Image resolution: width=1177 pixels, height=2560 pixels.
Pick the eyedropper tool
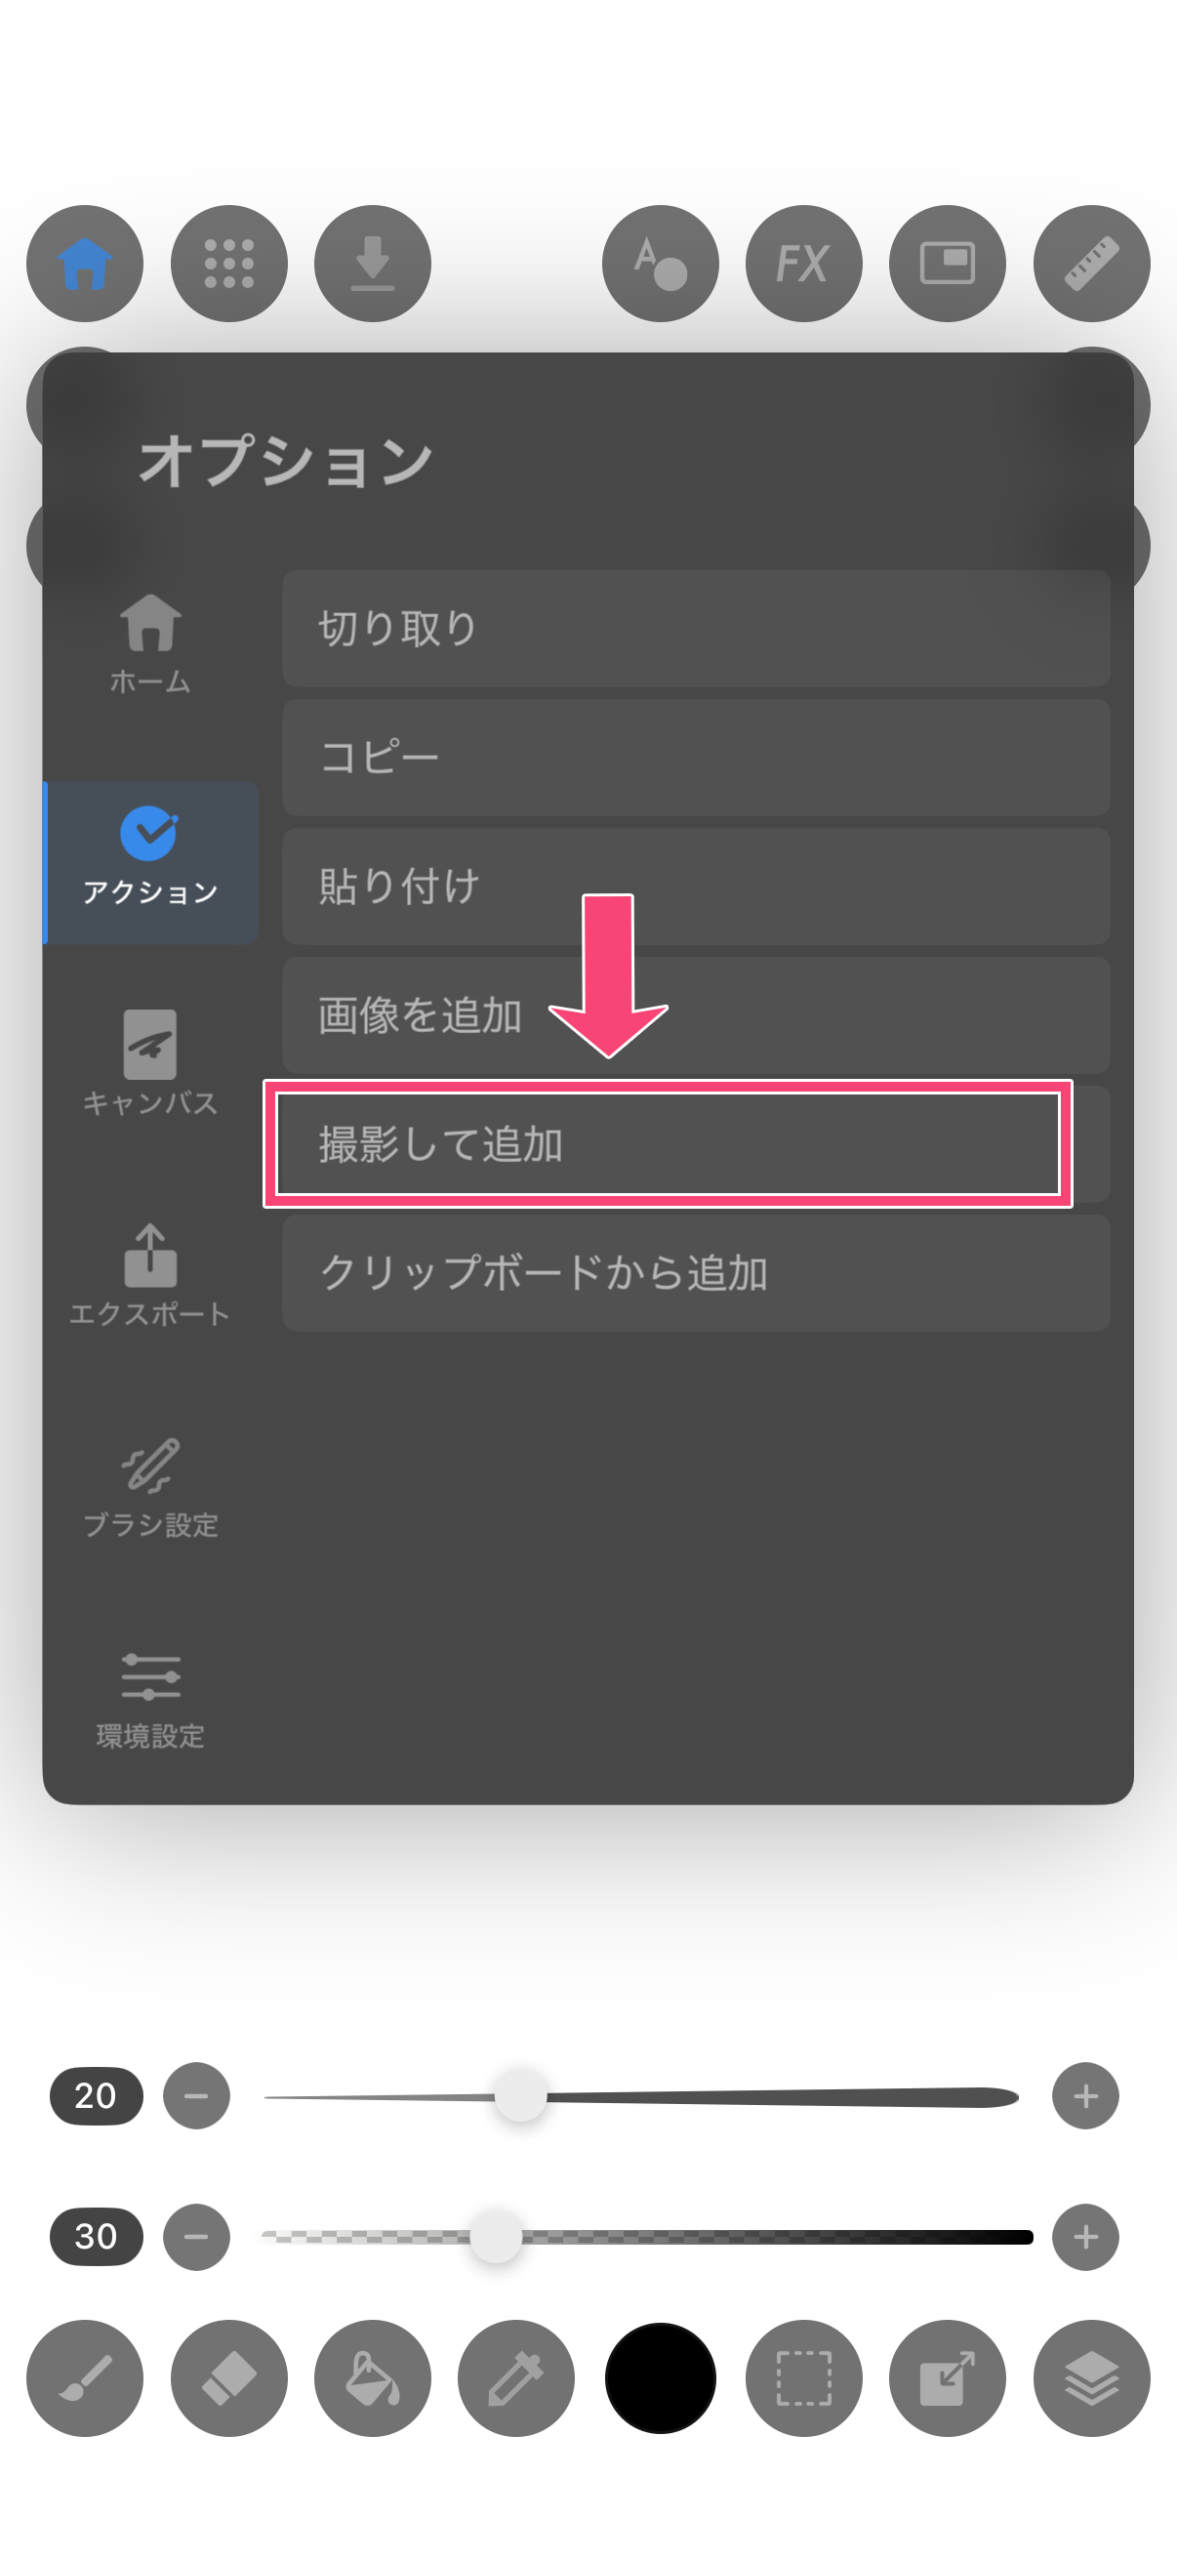516,2379
